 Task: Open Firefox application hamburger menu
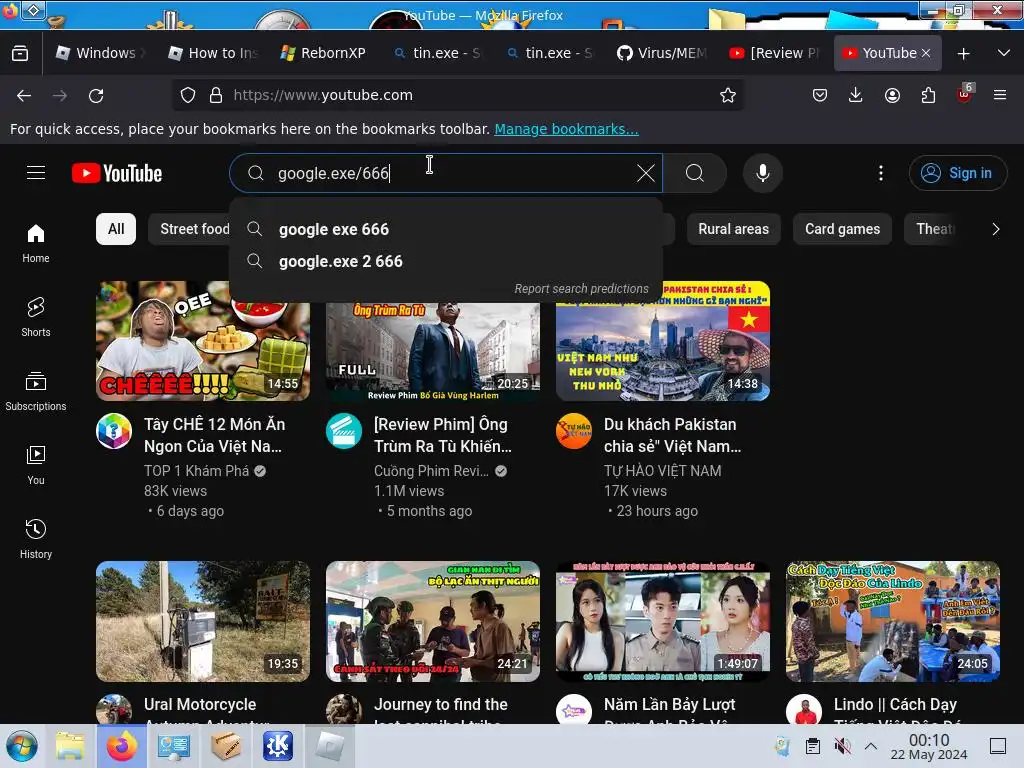(x=1000, y=95)
